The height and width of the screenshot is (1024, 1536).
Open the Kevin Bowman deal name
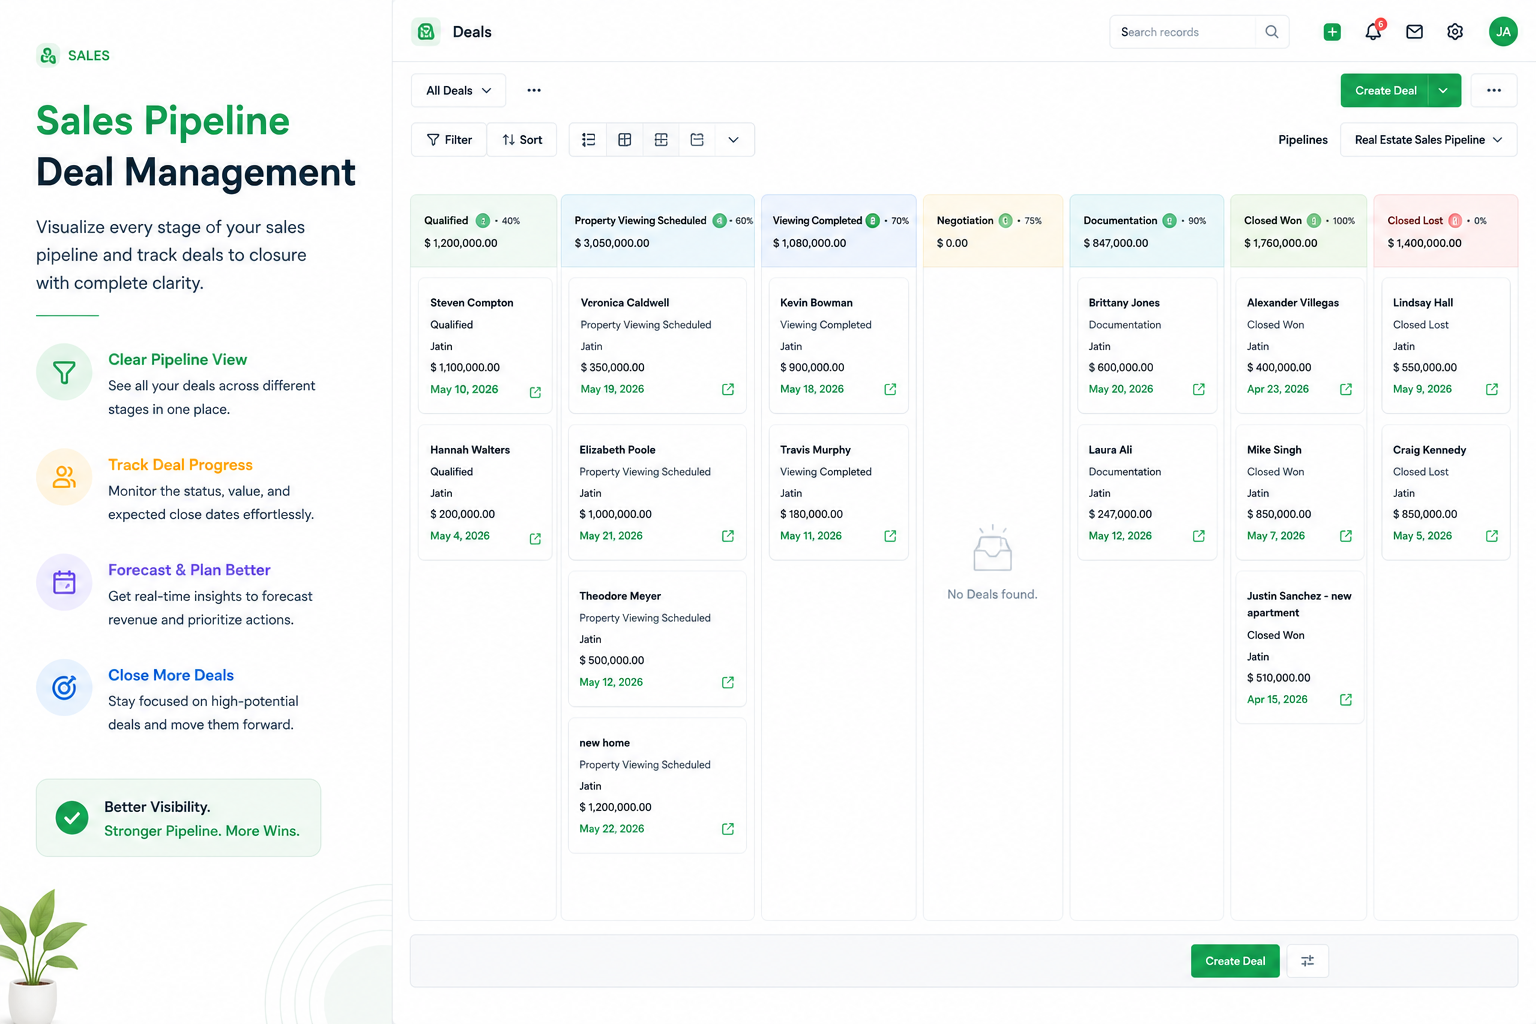point(816,303)
